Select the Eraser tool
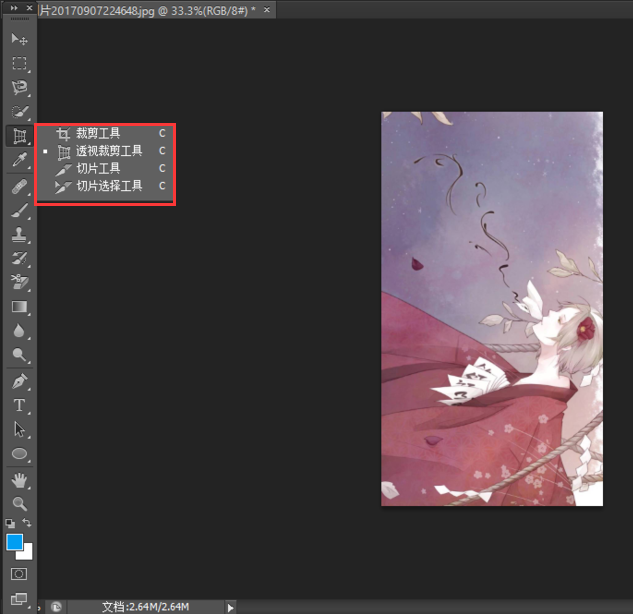The width and height of the screenshot is (633, 614). click(x=19, y=282)
